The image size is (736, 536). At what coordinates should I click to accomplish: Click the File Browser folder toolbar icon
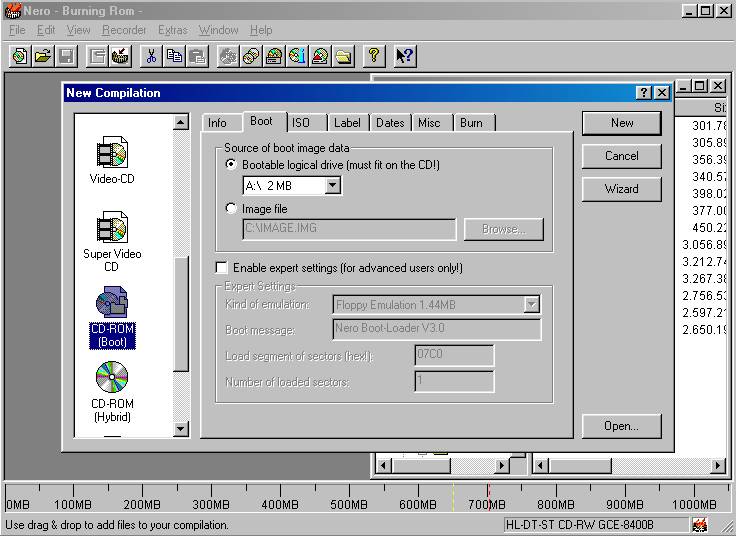click(343, 56)
